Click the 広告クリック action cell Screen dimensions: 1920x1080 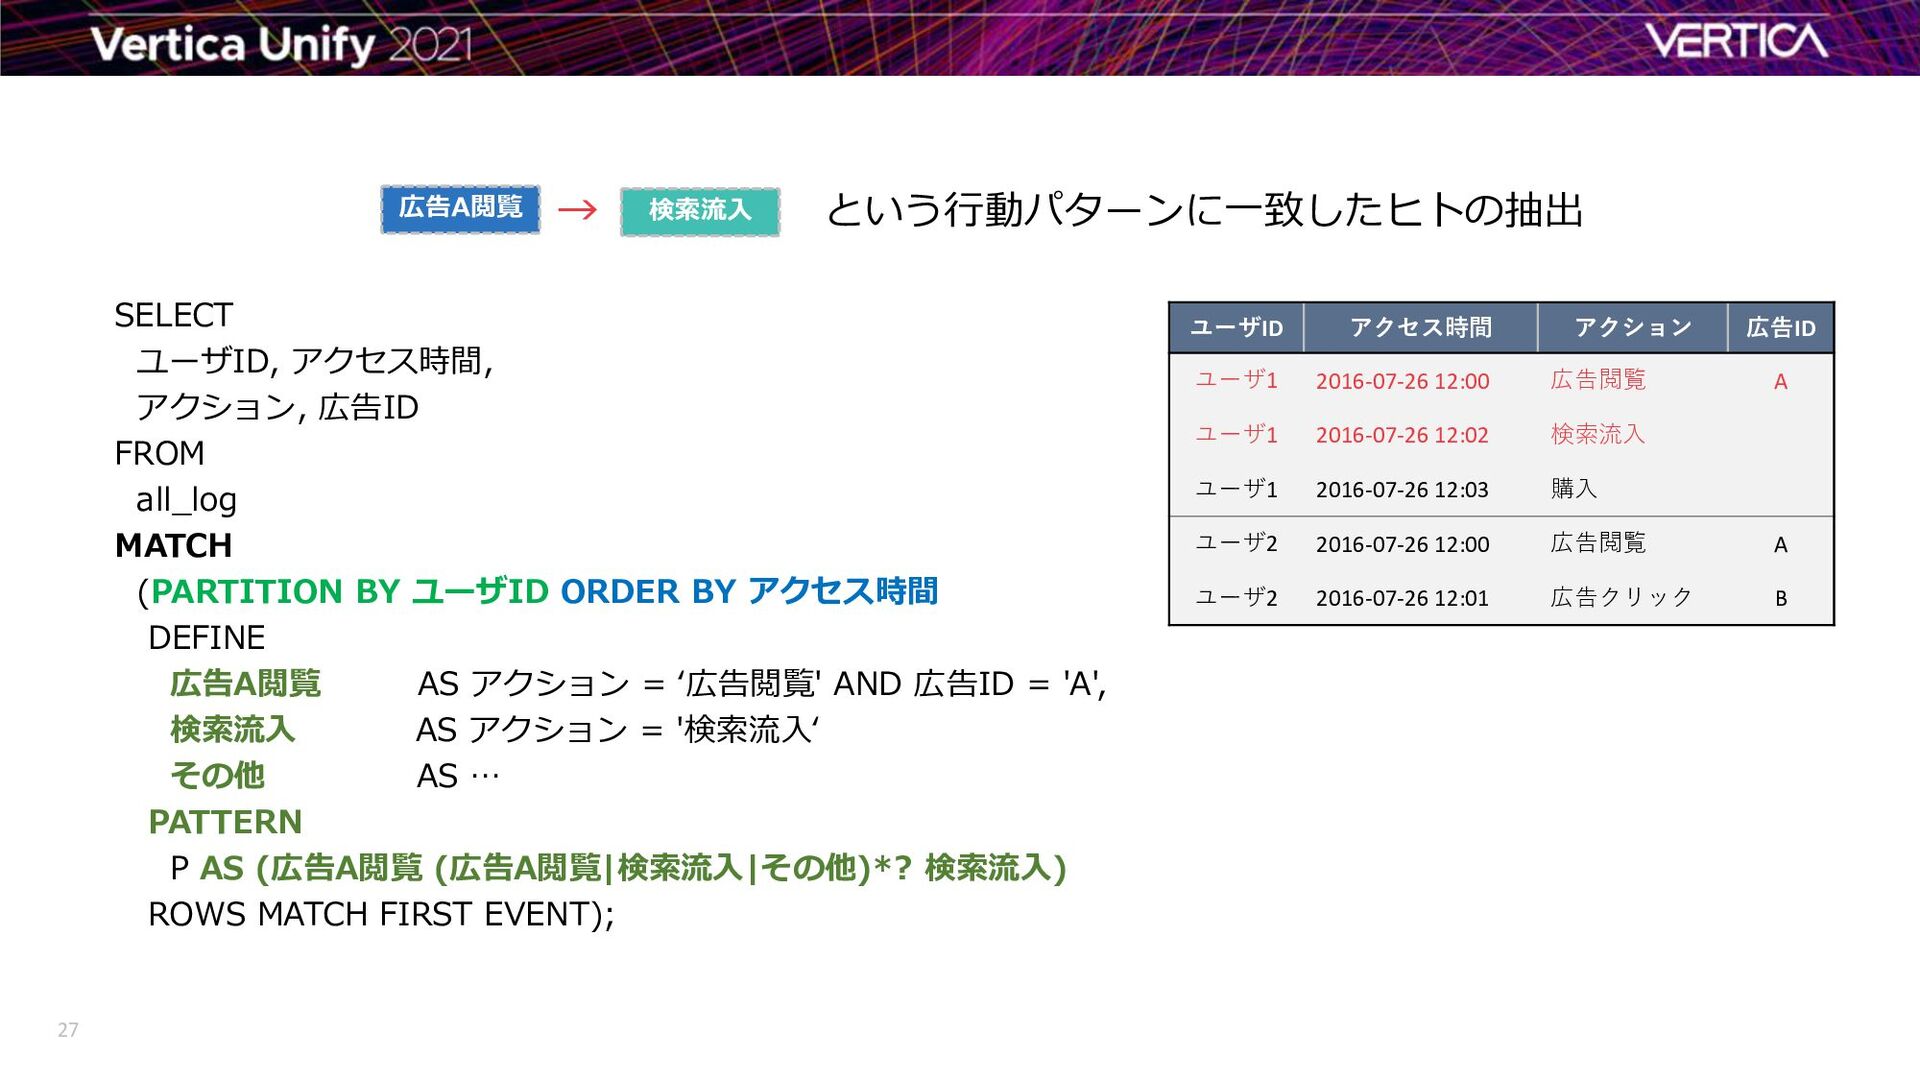[x=1621, y=597]
